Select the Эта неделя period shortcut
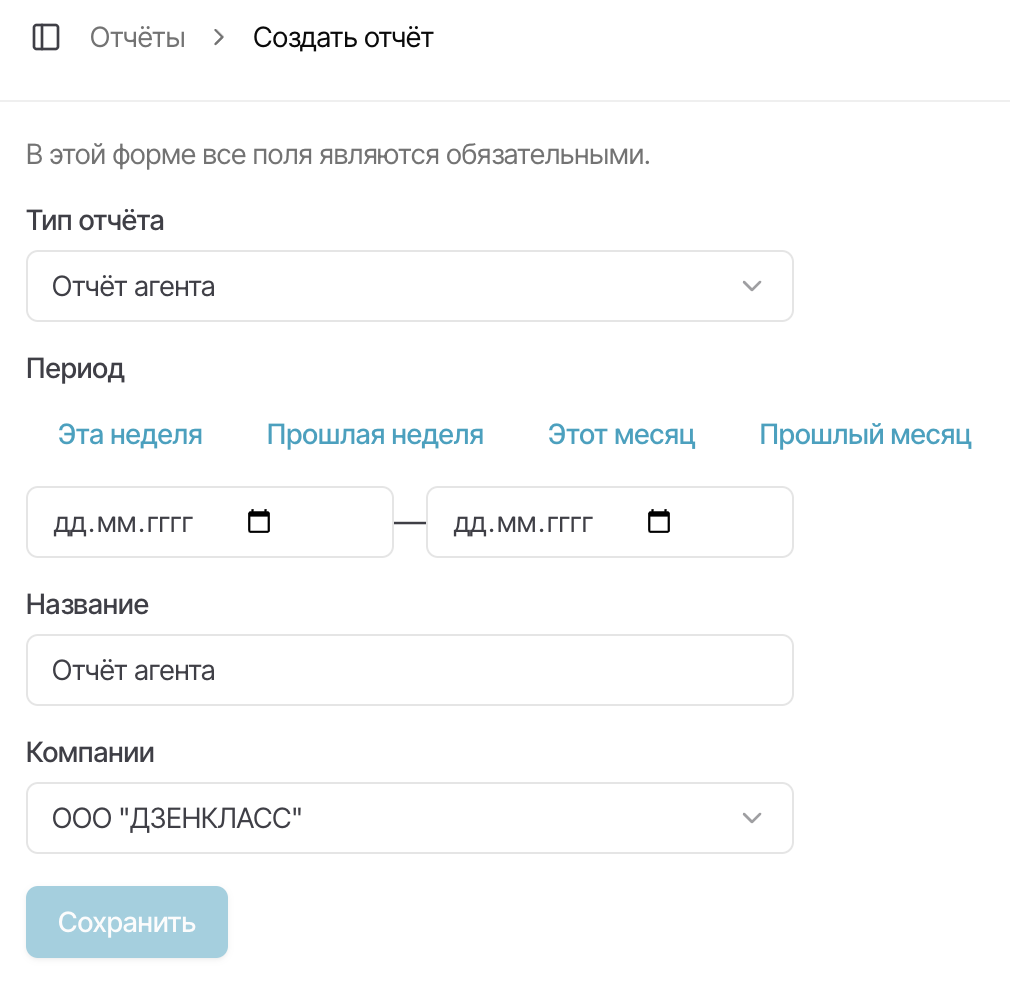The height and width of the screenshot is (988, 1010). pos(130,435)
